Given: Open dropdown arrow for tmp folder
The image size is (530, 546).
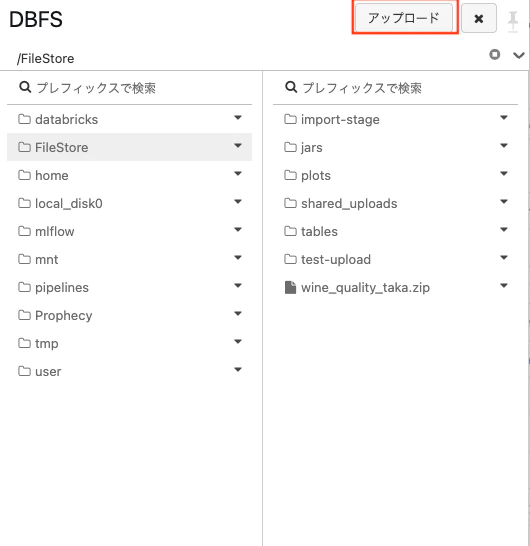Looking at the screenshot, I should (x=238, y=342).
